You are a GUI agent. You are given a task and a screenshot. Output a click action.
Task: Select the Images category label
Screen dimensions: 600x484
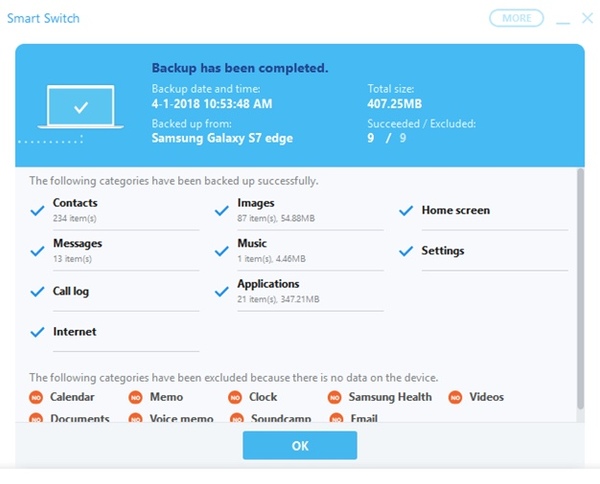click(256, 203)
